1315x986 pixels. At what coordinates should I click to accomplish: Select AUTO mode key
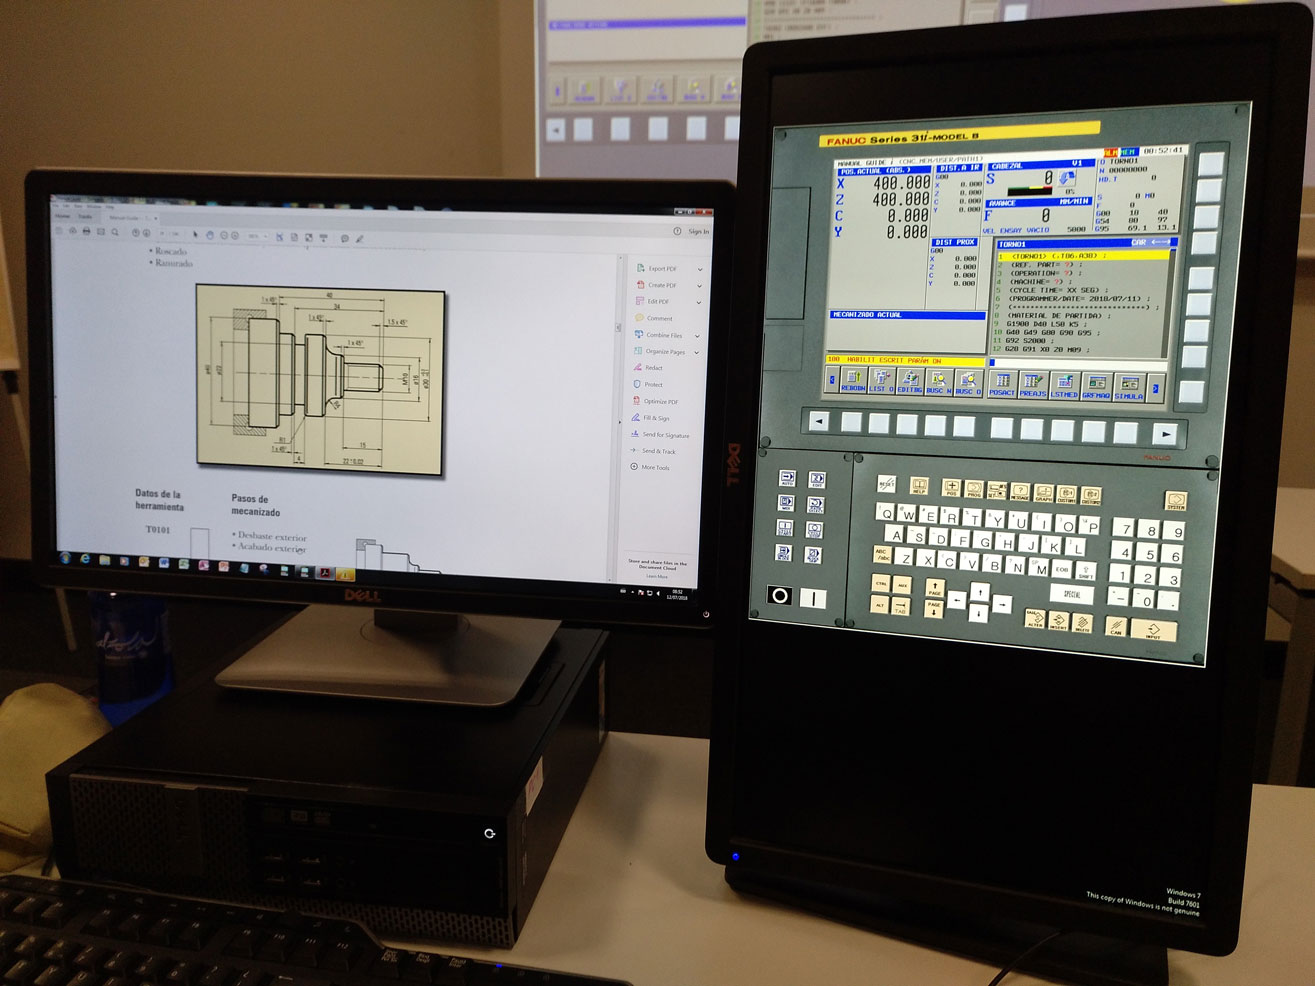pos(787,478)
